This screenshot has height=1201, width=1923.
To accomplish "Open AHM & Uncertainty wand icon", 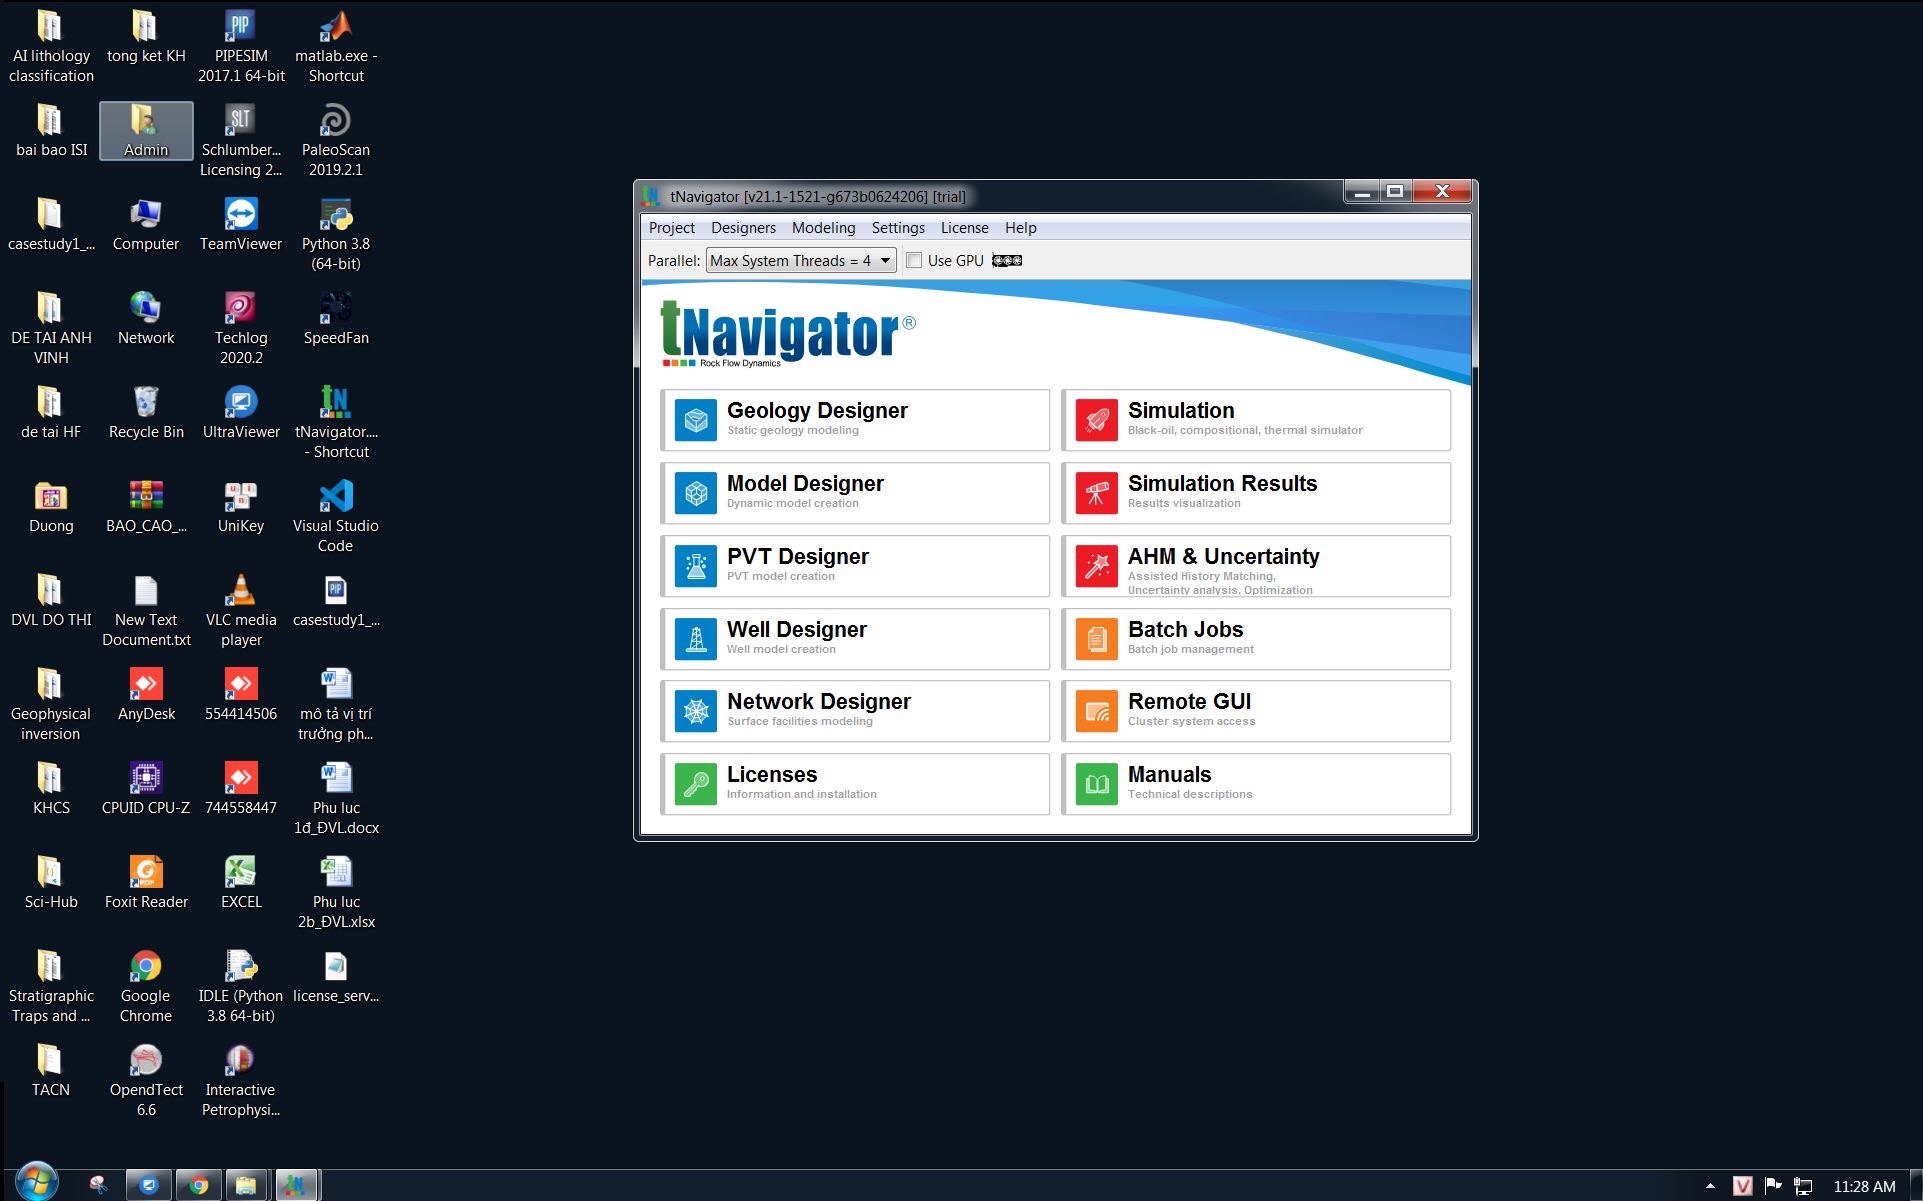I will (1096, 566).
